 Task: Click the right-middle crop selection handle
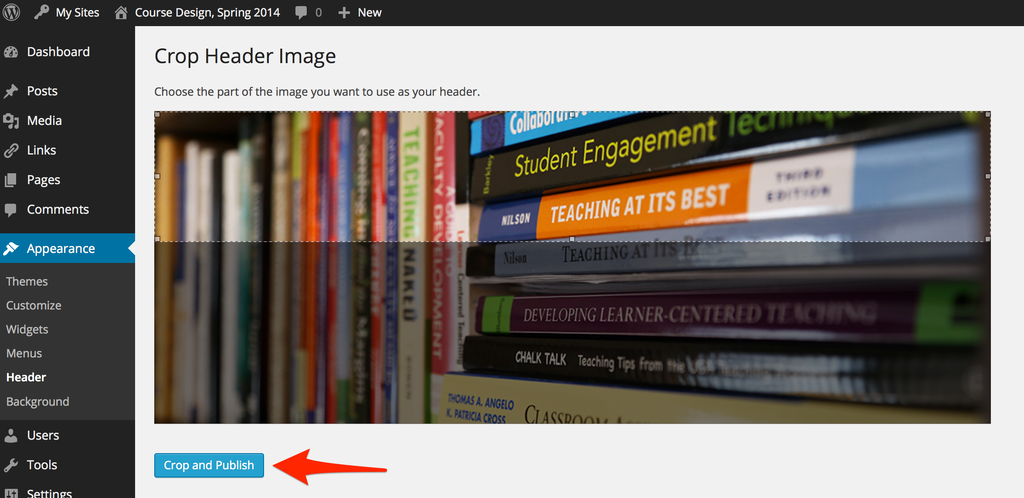tap(987, 176)
